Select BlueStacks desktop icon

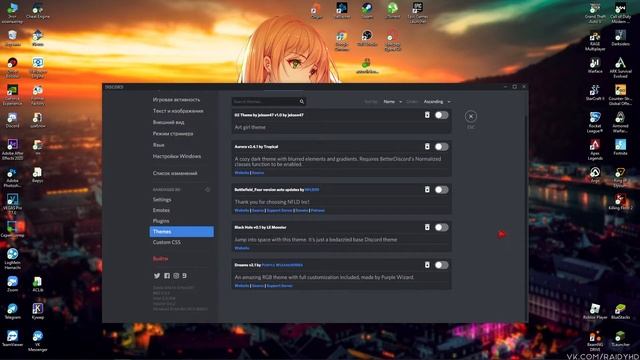(x=620, y=311)
